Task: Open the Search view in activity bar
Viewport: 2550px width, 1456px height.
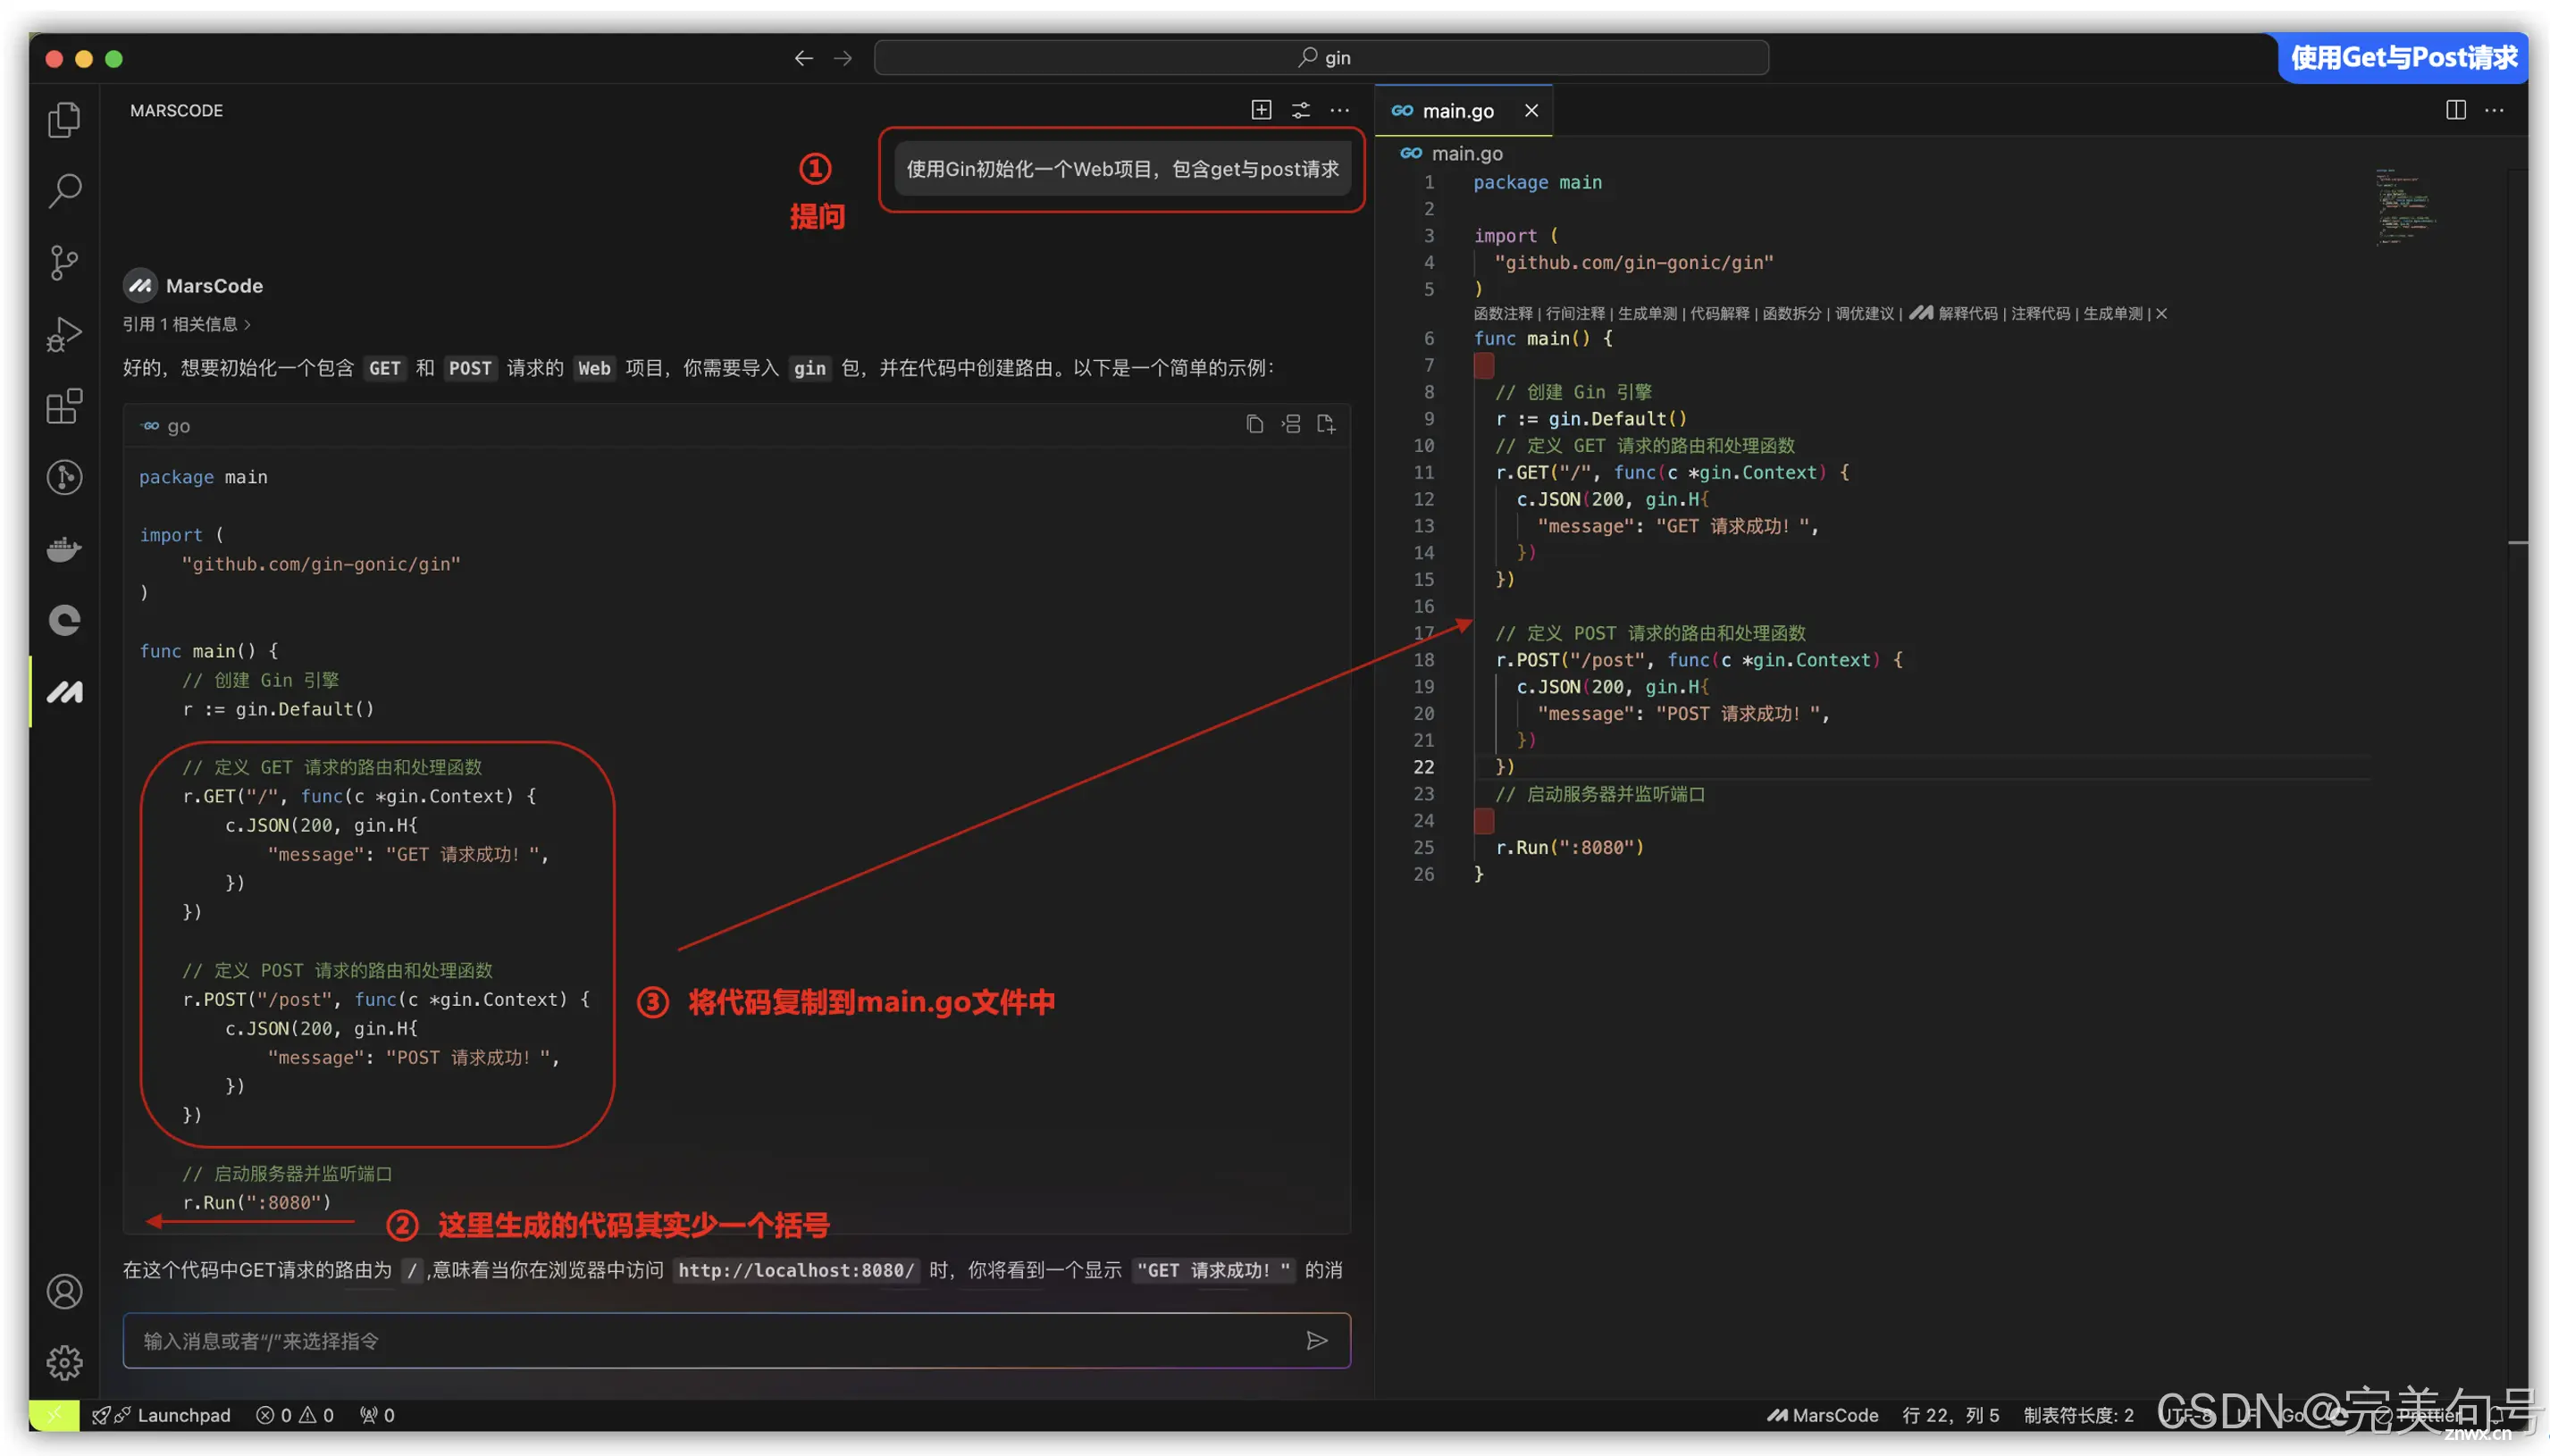Action: tap(64, 191)
